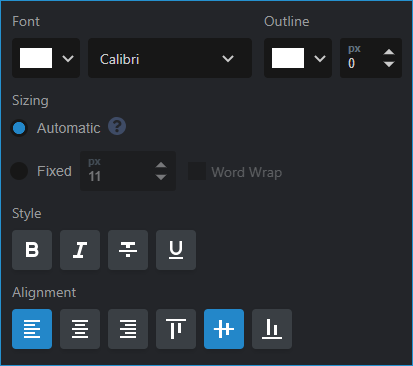Open help for Automatic sizing
This screenshot has height=366, width=413.
point(117,126)
